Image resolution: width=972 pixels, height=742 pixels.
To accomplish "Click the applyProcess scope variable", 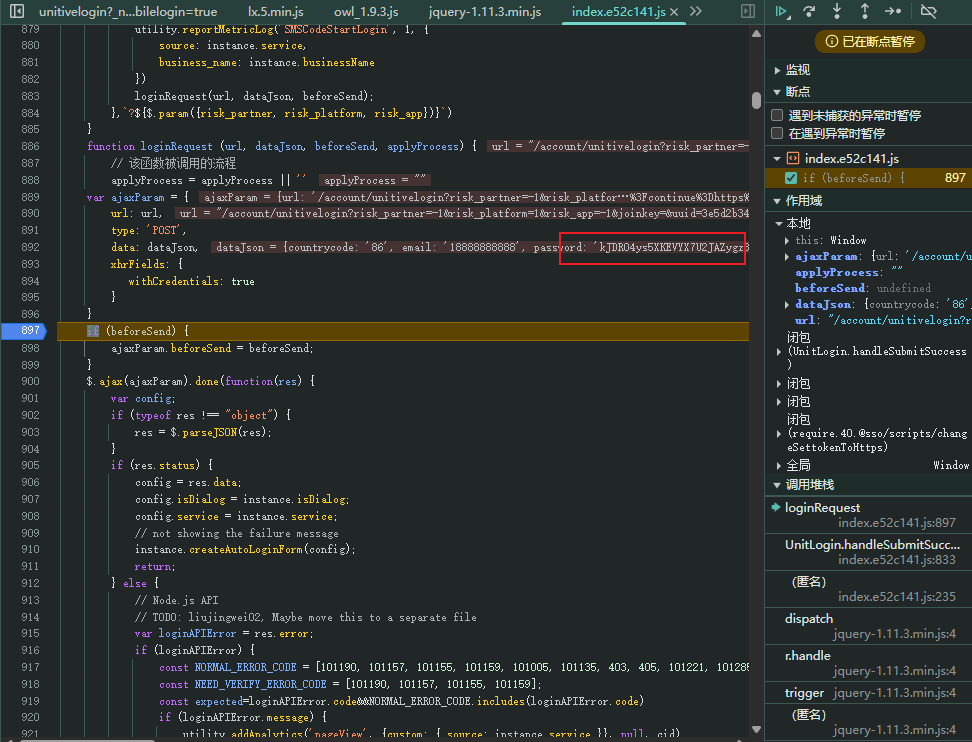I will tap(836, 272).
